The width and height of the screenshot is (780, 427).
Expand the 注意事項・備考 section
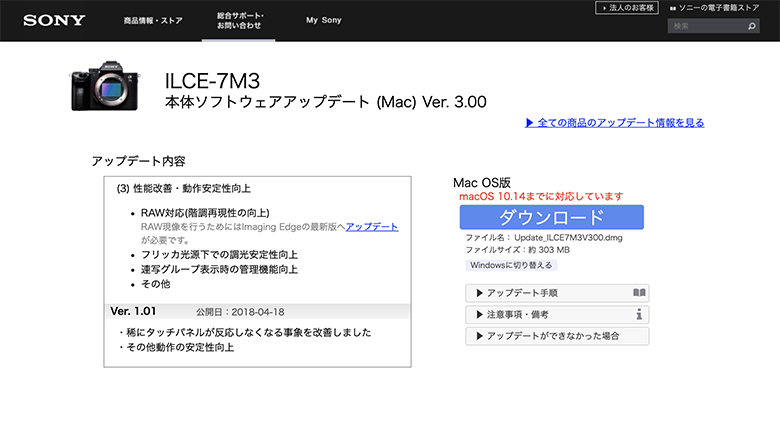(557, 315)
